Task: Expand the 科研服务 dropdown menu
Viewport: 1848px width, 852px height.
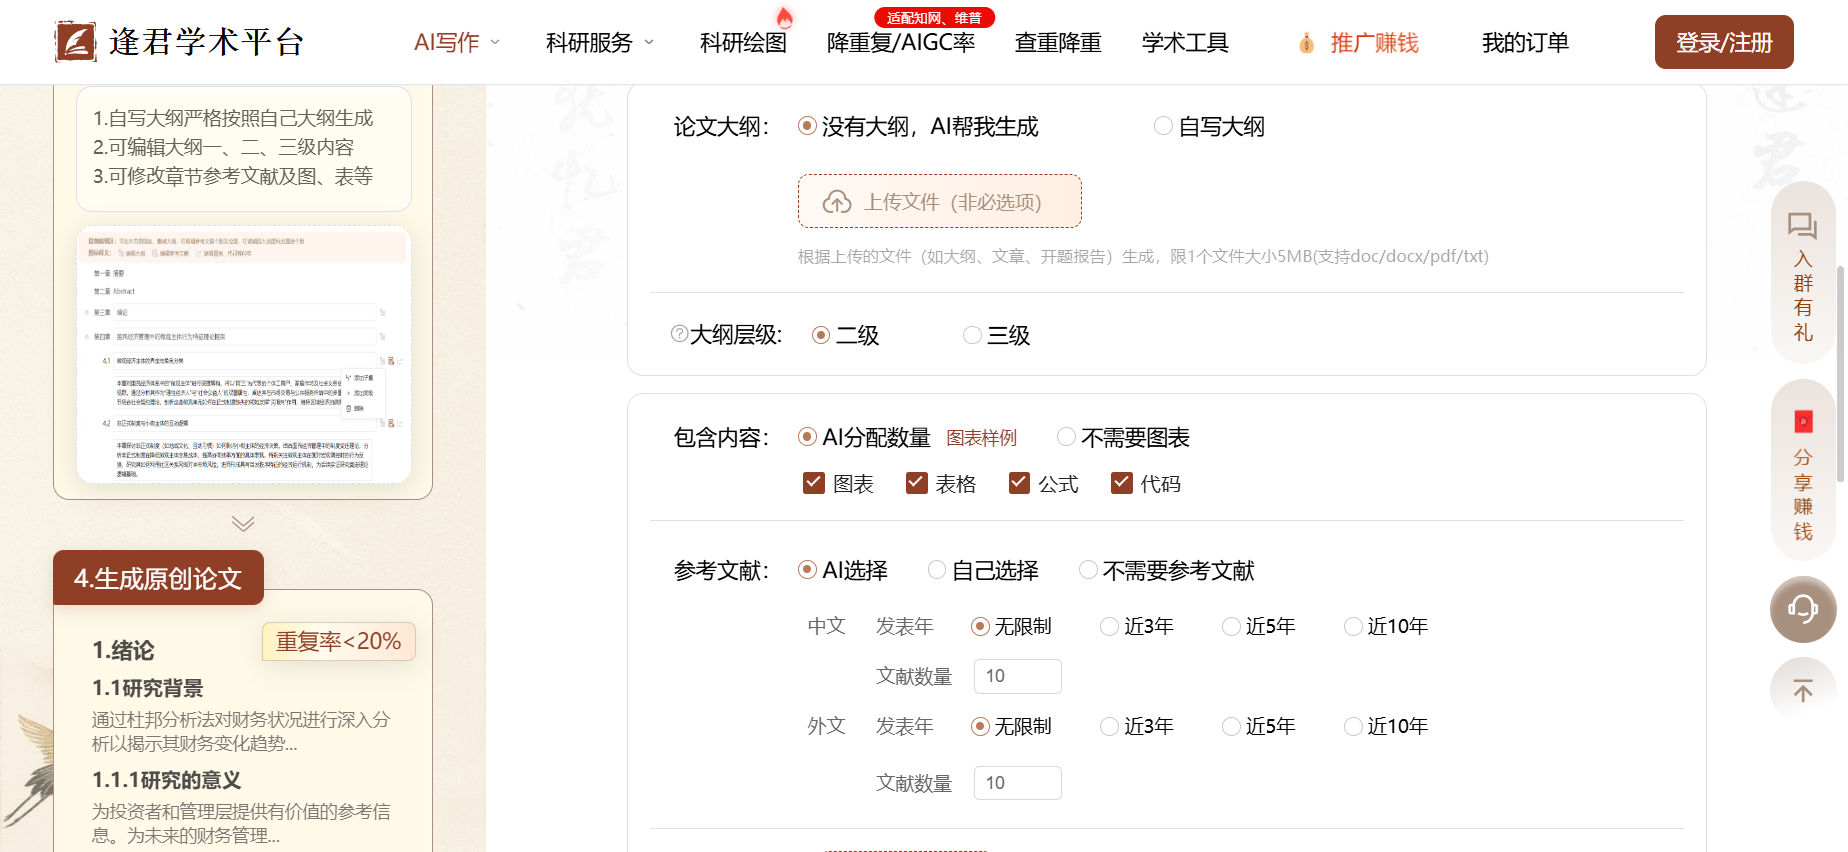Action: pos(600,43)
